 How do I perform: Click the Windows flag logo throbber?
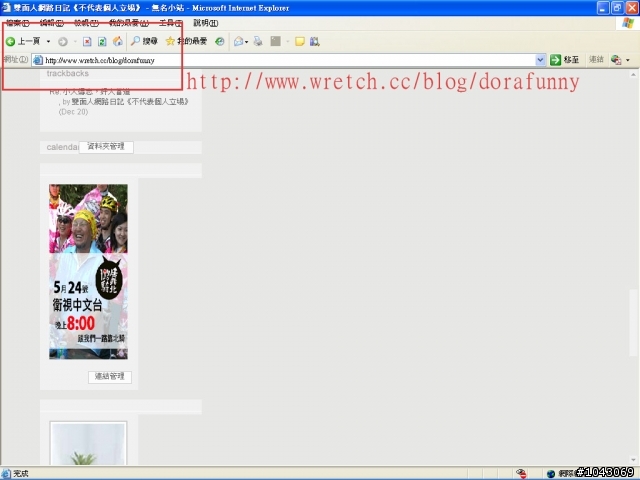[628, 23]
